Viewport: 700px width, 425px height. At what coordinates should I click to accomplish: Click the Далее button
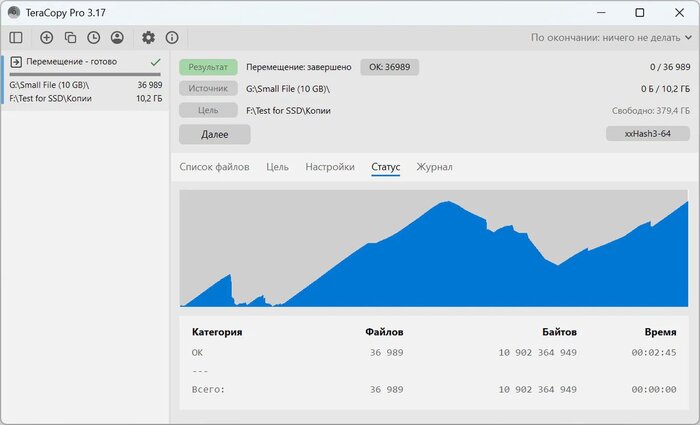(x=215, y=134)
